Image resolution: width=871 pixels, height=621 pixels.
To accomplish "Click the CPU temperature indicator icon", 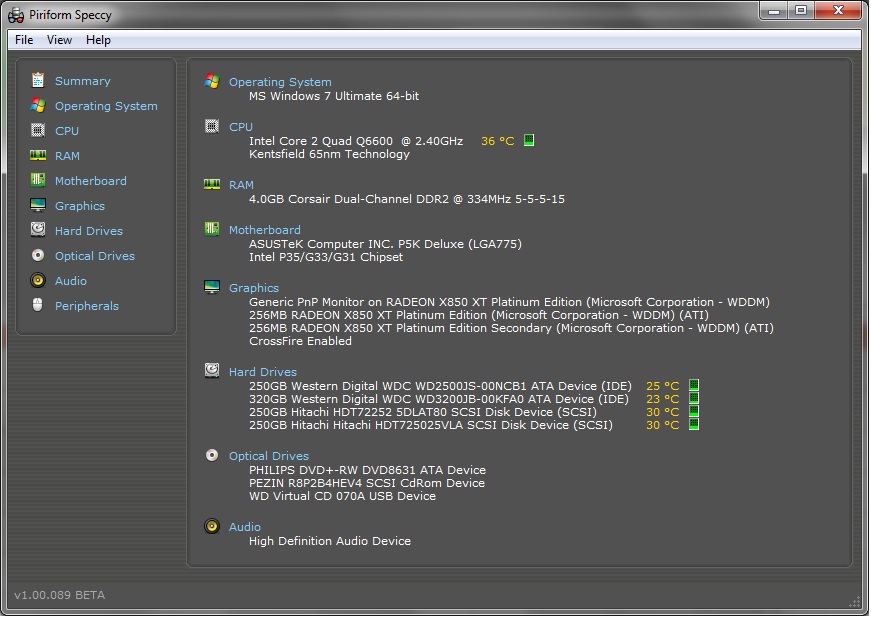I will coord(529,141).
